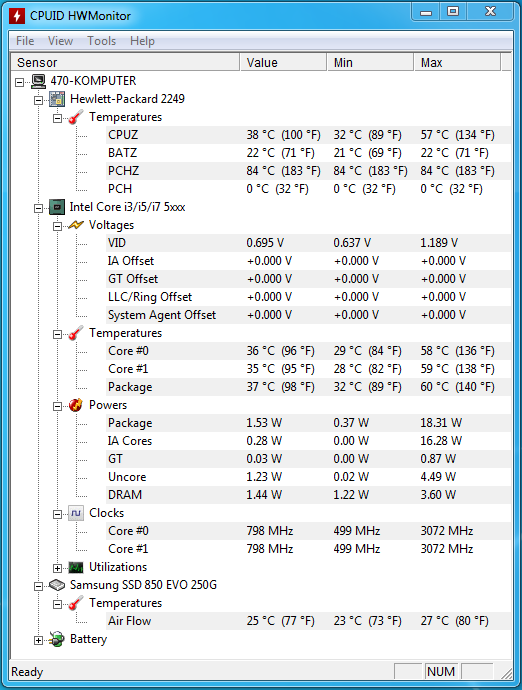
Task: Click the Hewlett-Packard 2249 motherboard icon
Action: click(x=57, y=99)
